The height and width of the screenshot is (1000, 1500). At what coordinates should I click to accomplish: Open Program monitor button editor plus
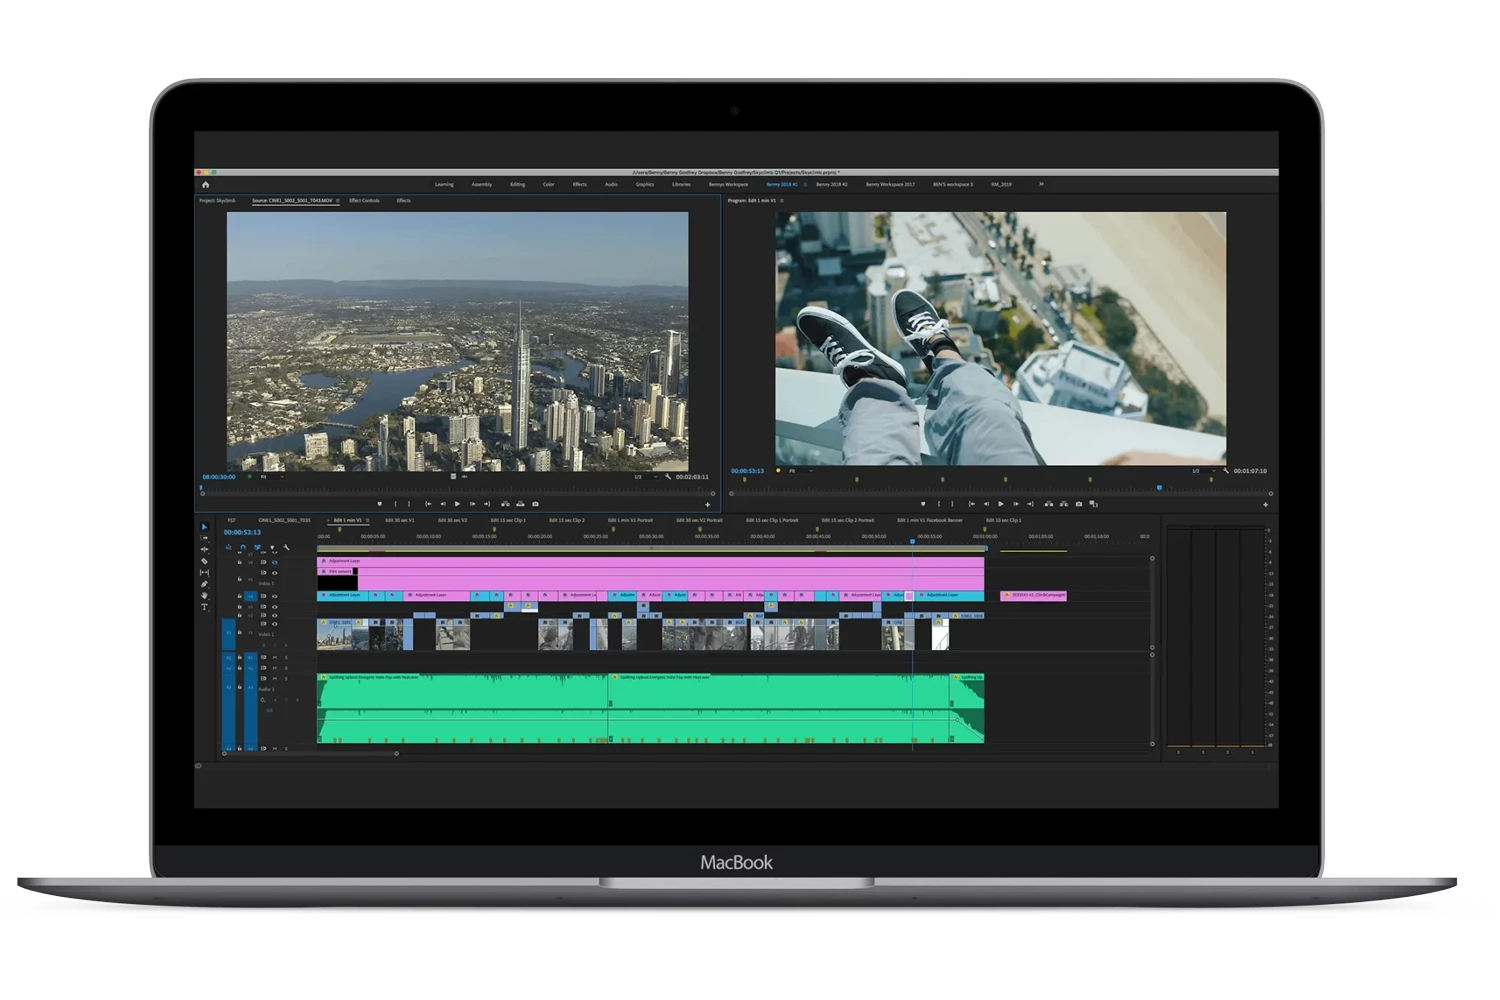(x=1266, y=505)
